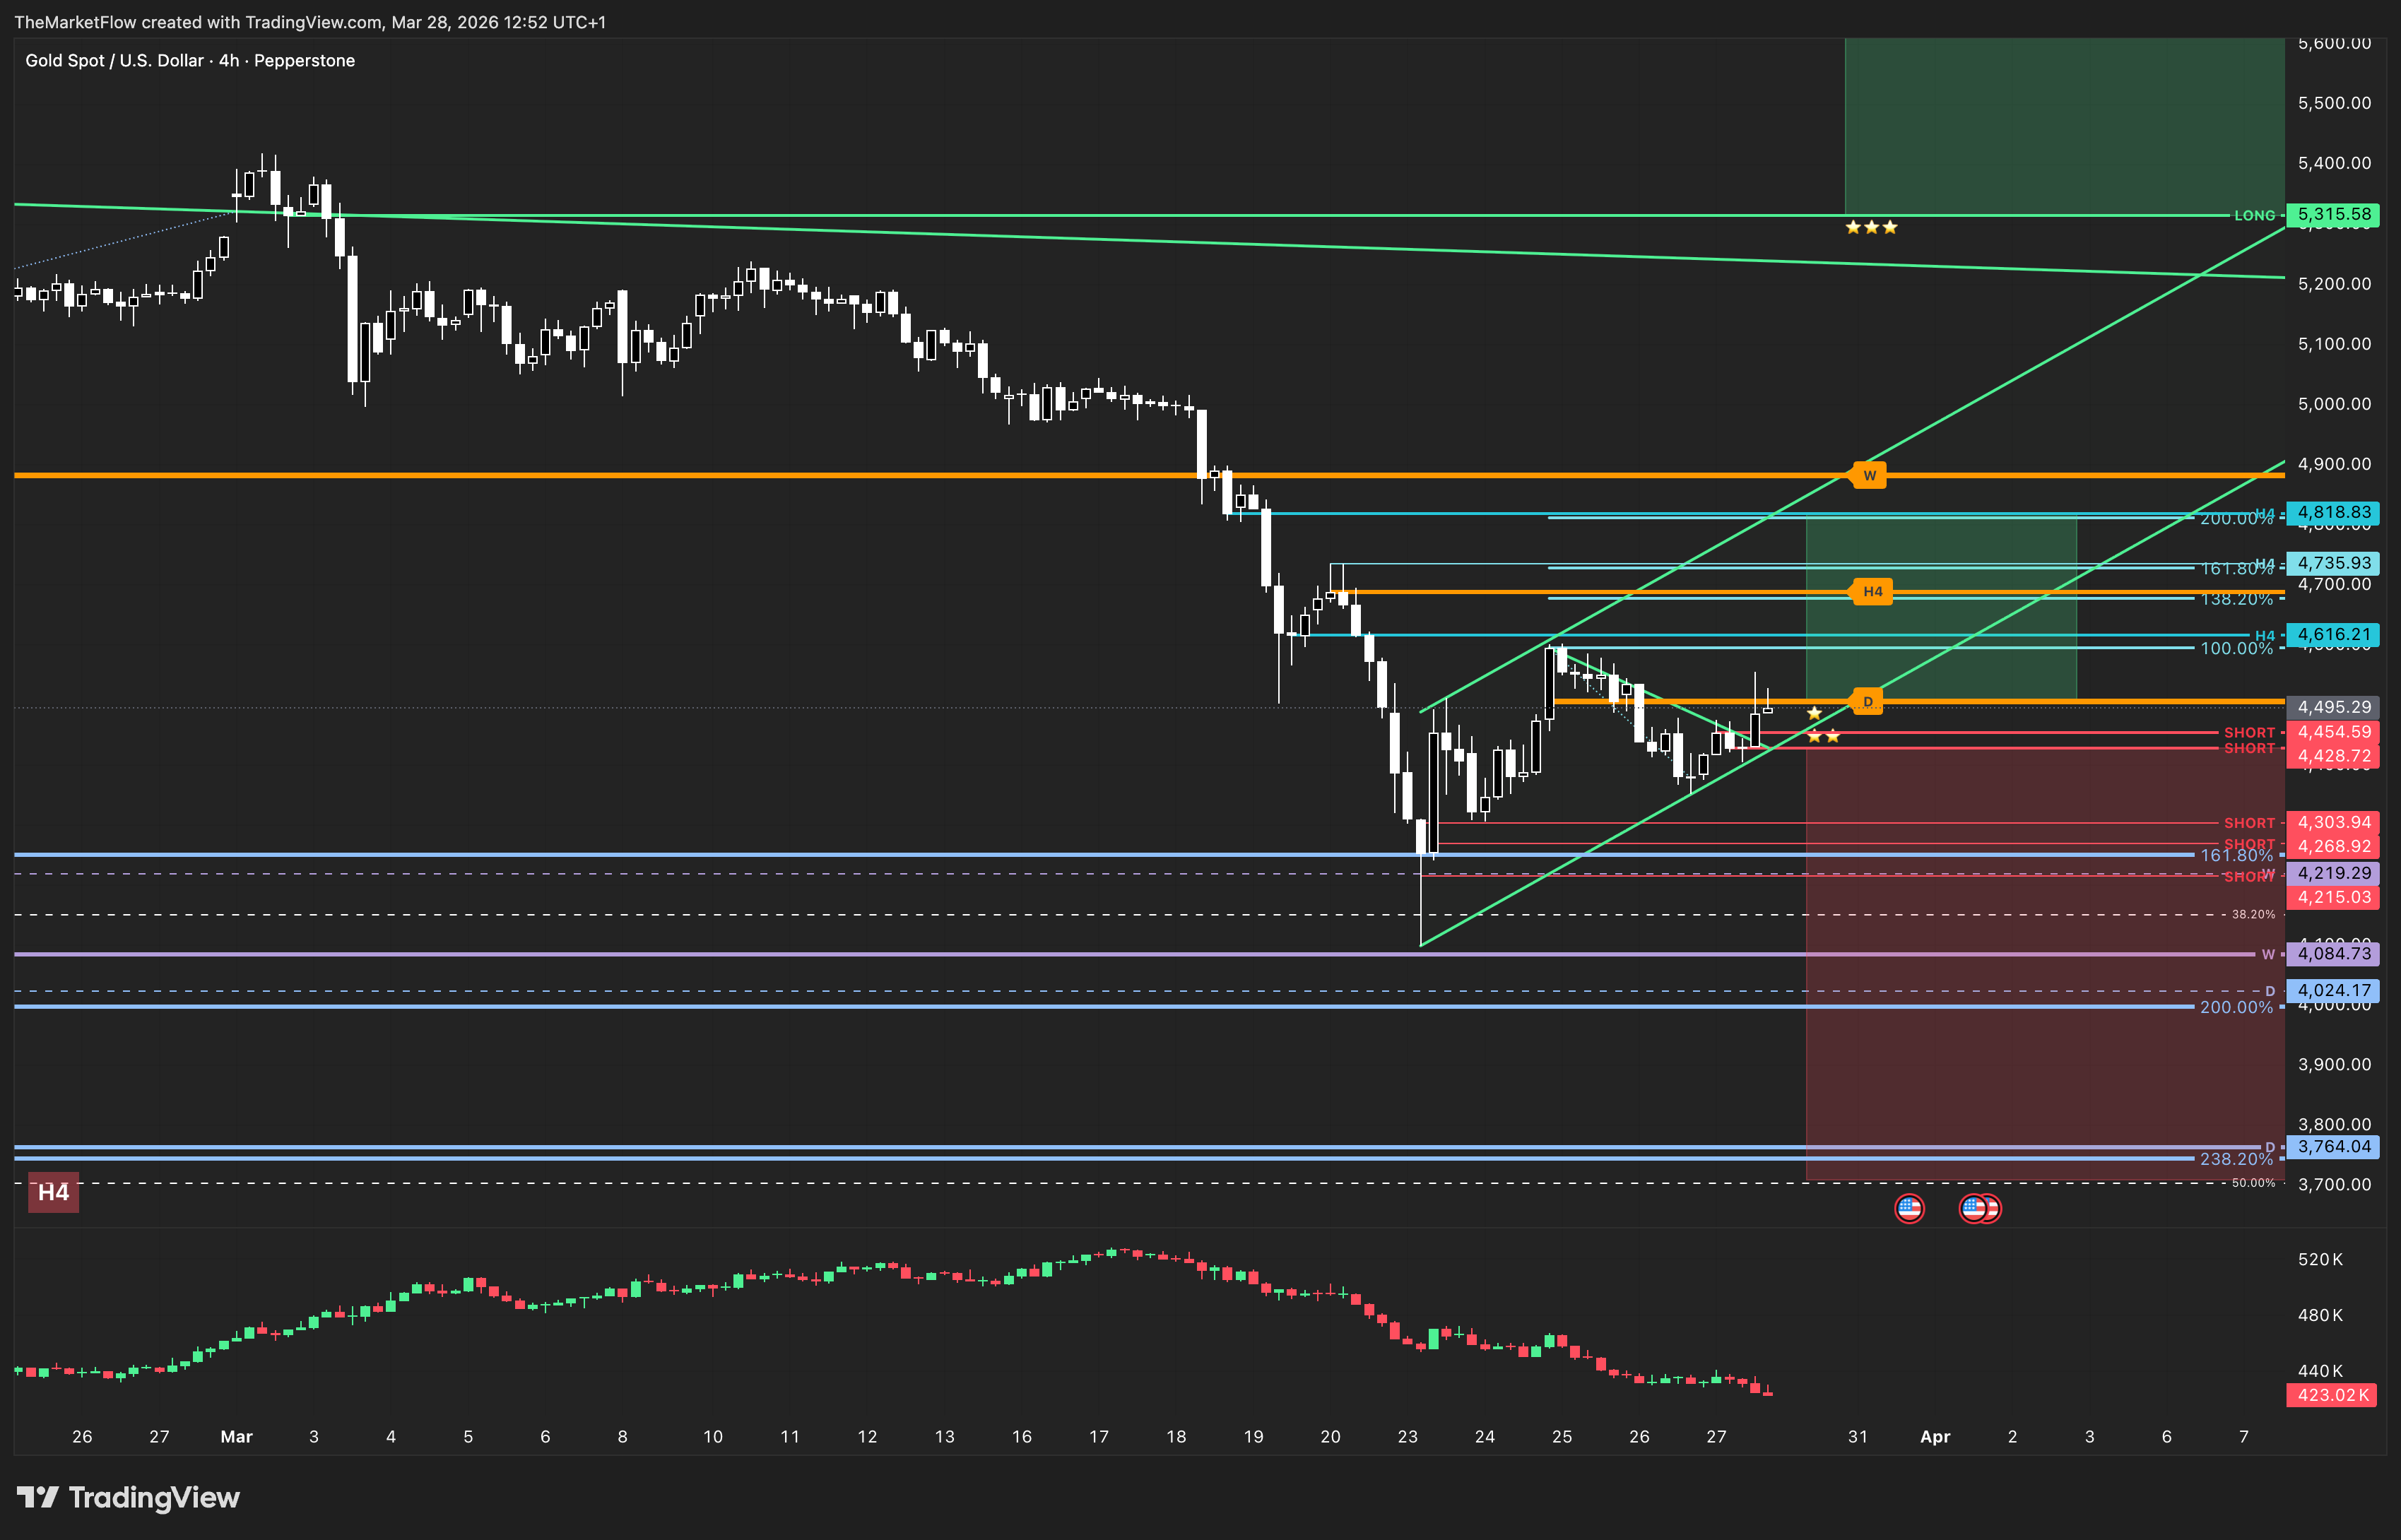The image size is (2401, 1540).
Task: Click the Gold Spot / U.S. Dollar title
Action: (x=114, y=61)
